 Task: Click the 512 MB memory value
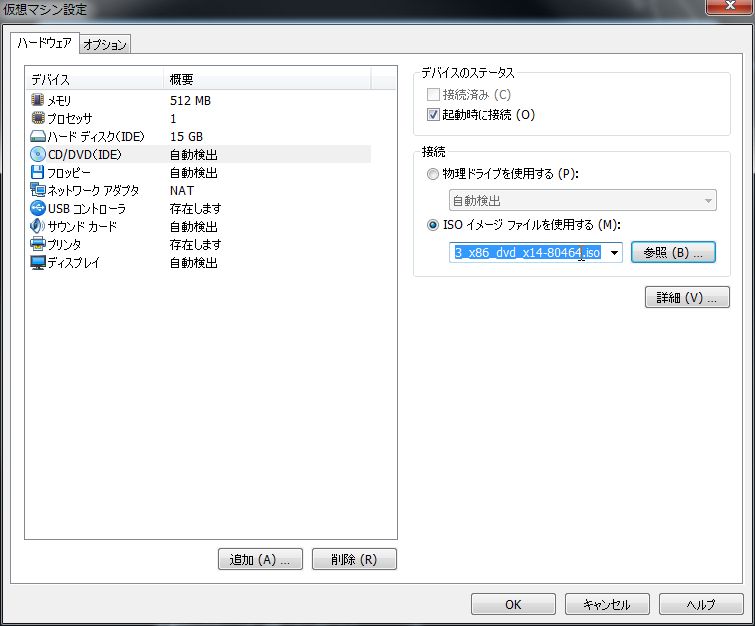point(190,101)
